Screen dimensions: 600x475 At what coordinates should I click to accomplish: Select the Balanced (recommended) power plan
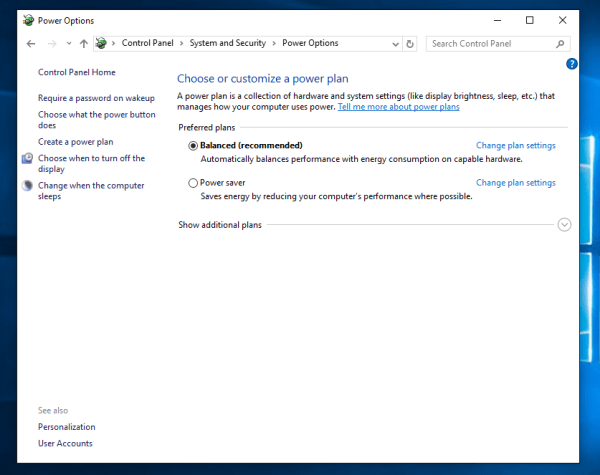coord(193,146)
